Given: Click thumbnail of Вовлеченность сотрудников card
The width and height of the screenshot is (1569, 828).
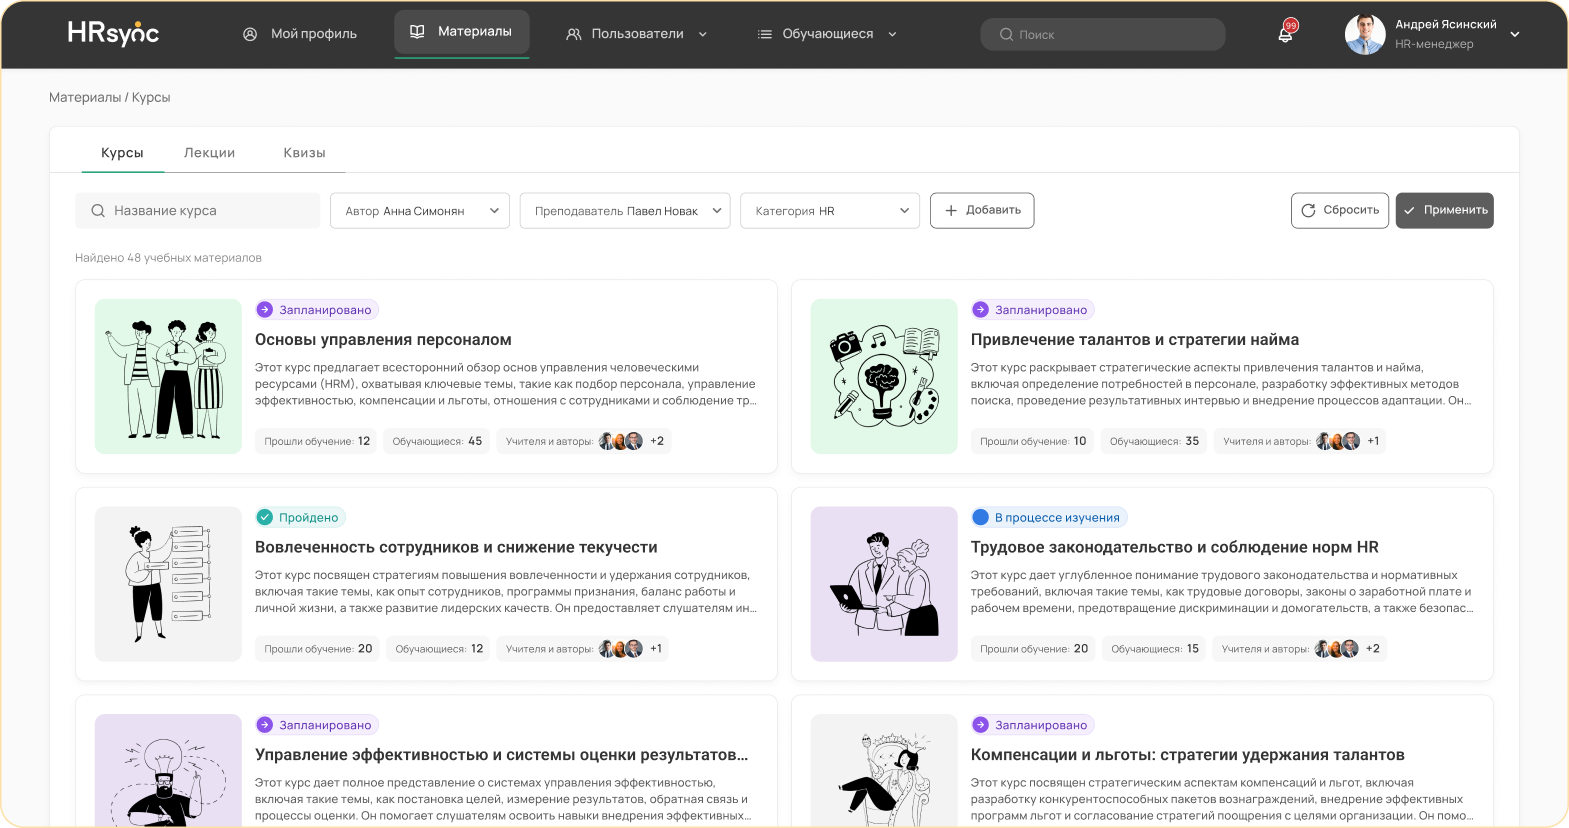Looking at the screenshot, I should coord(168,584).
